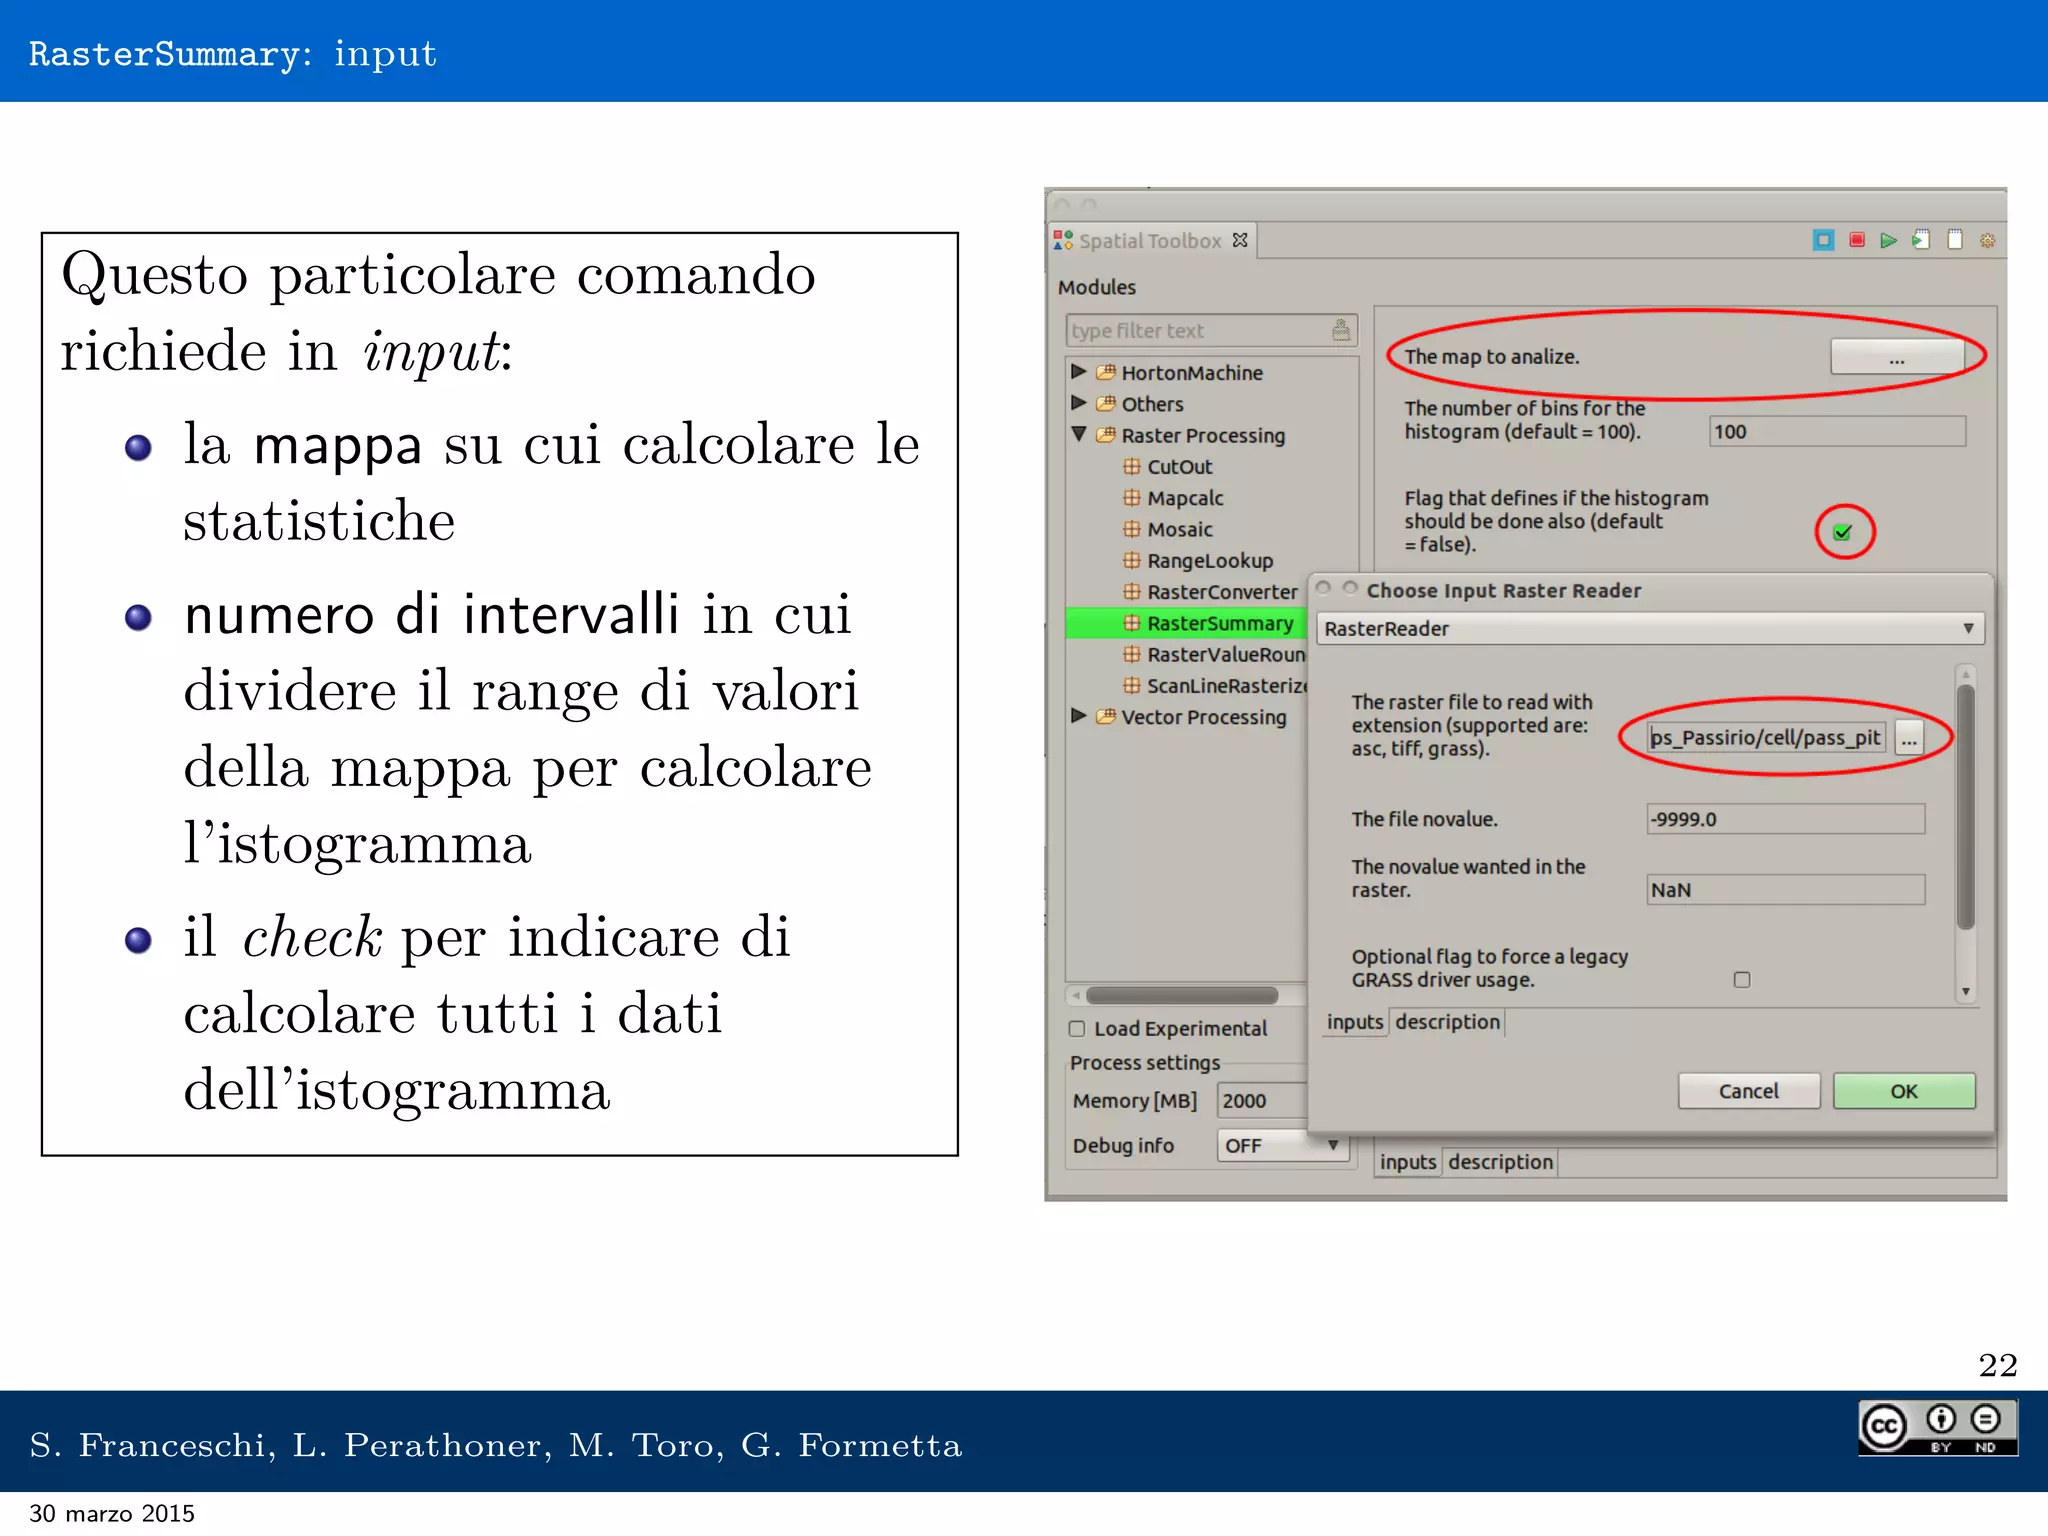
Task: Click Raster Processing folder icon
Action: coord(1106,435)
